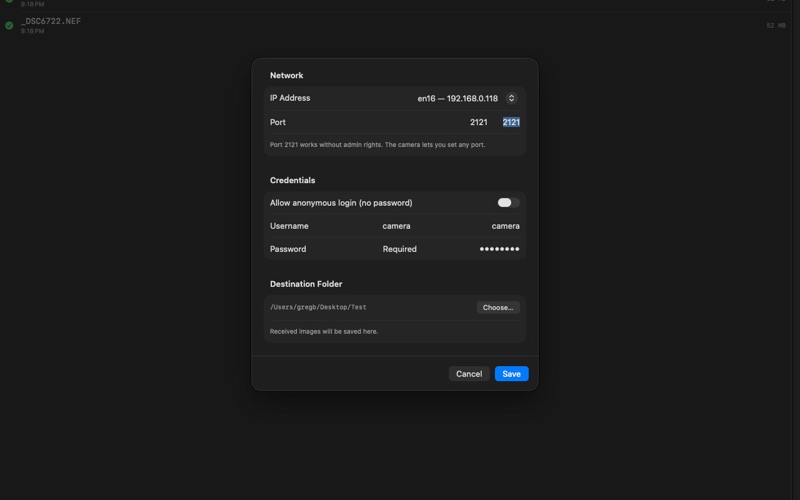Viewport: 800px width, 500px height.
Task: Click the Username label
Action: [x=289, y=226]
